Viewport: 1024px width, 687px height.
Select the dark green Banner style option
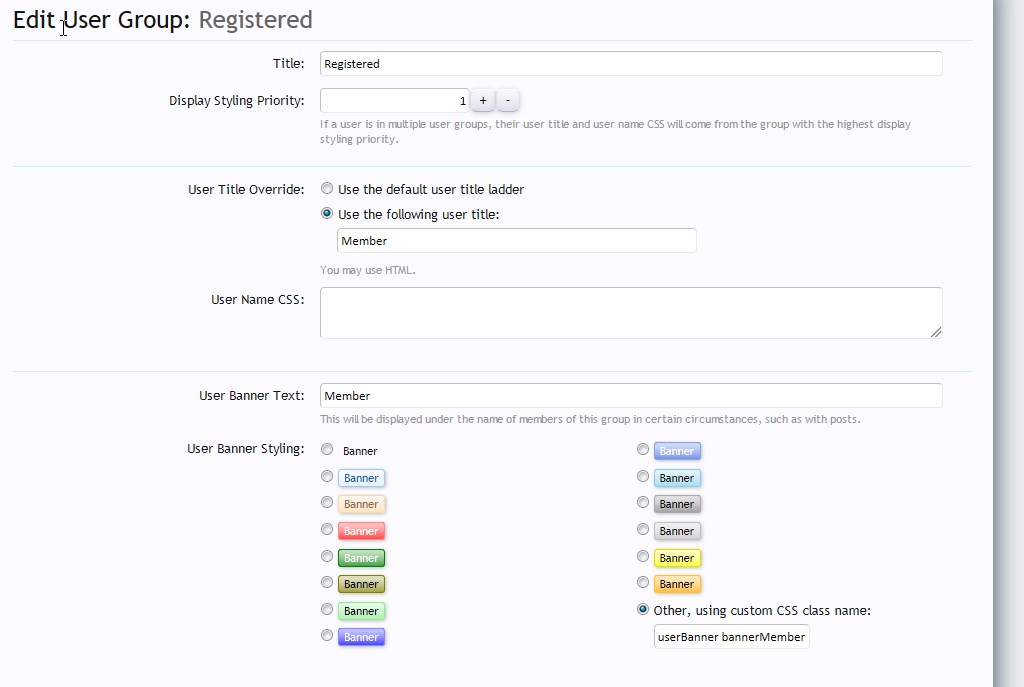click(x=327, y=557)
